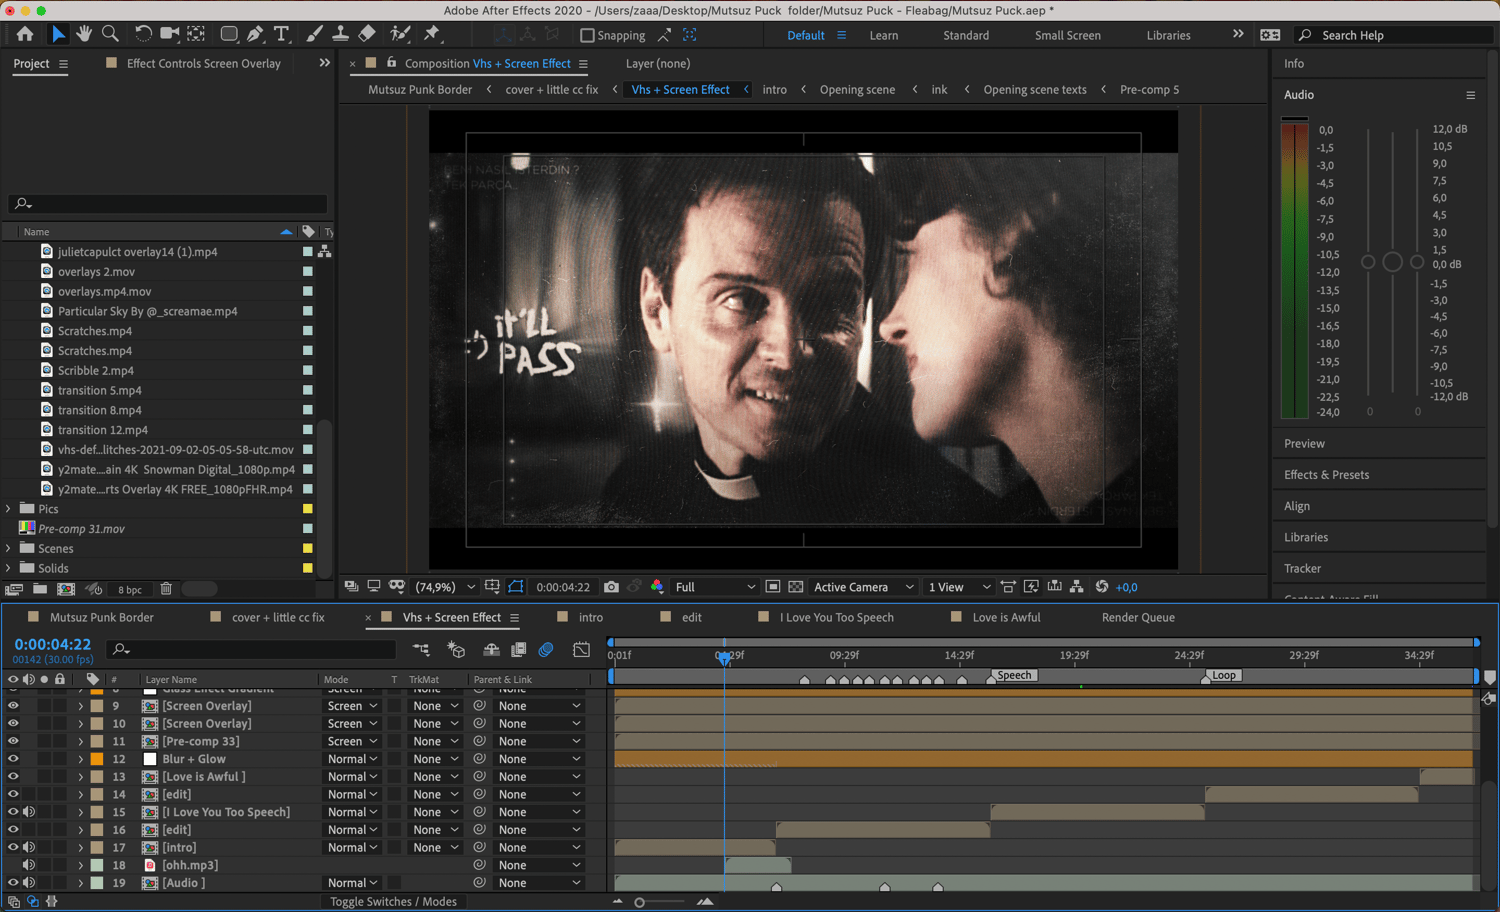Hide the Love is Awful layer

13,777
